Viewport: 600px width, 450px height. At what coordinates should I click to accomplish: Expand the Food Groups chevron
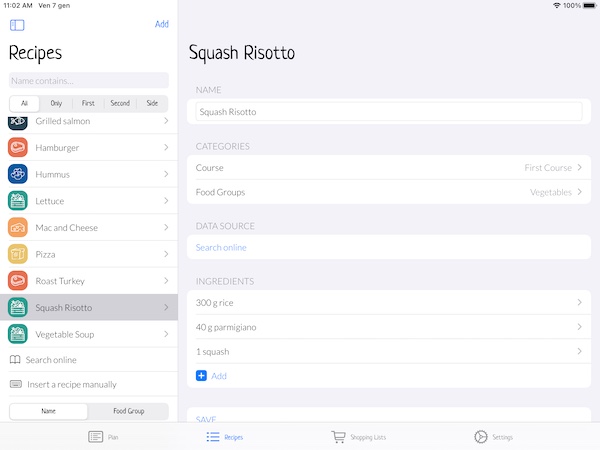point(580,192)
